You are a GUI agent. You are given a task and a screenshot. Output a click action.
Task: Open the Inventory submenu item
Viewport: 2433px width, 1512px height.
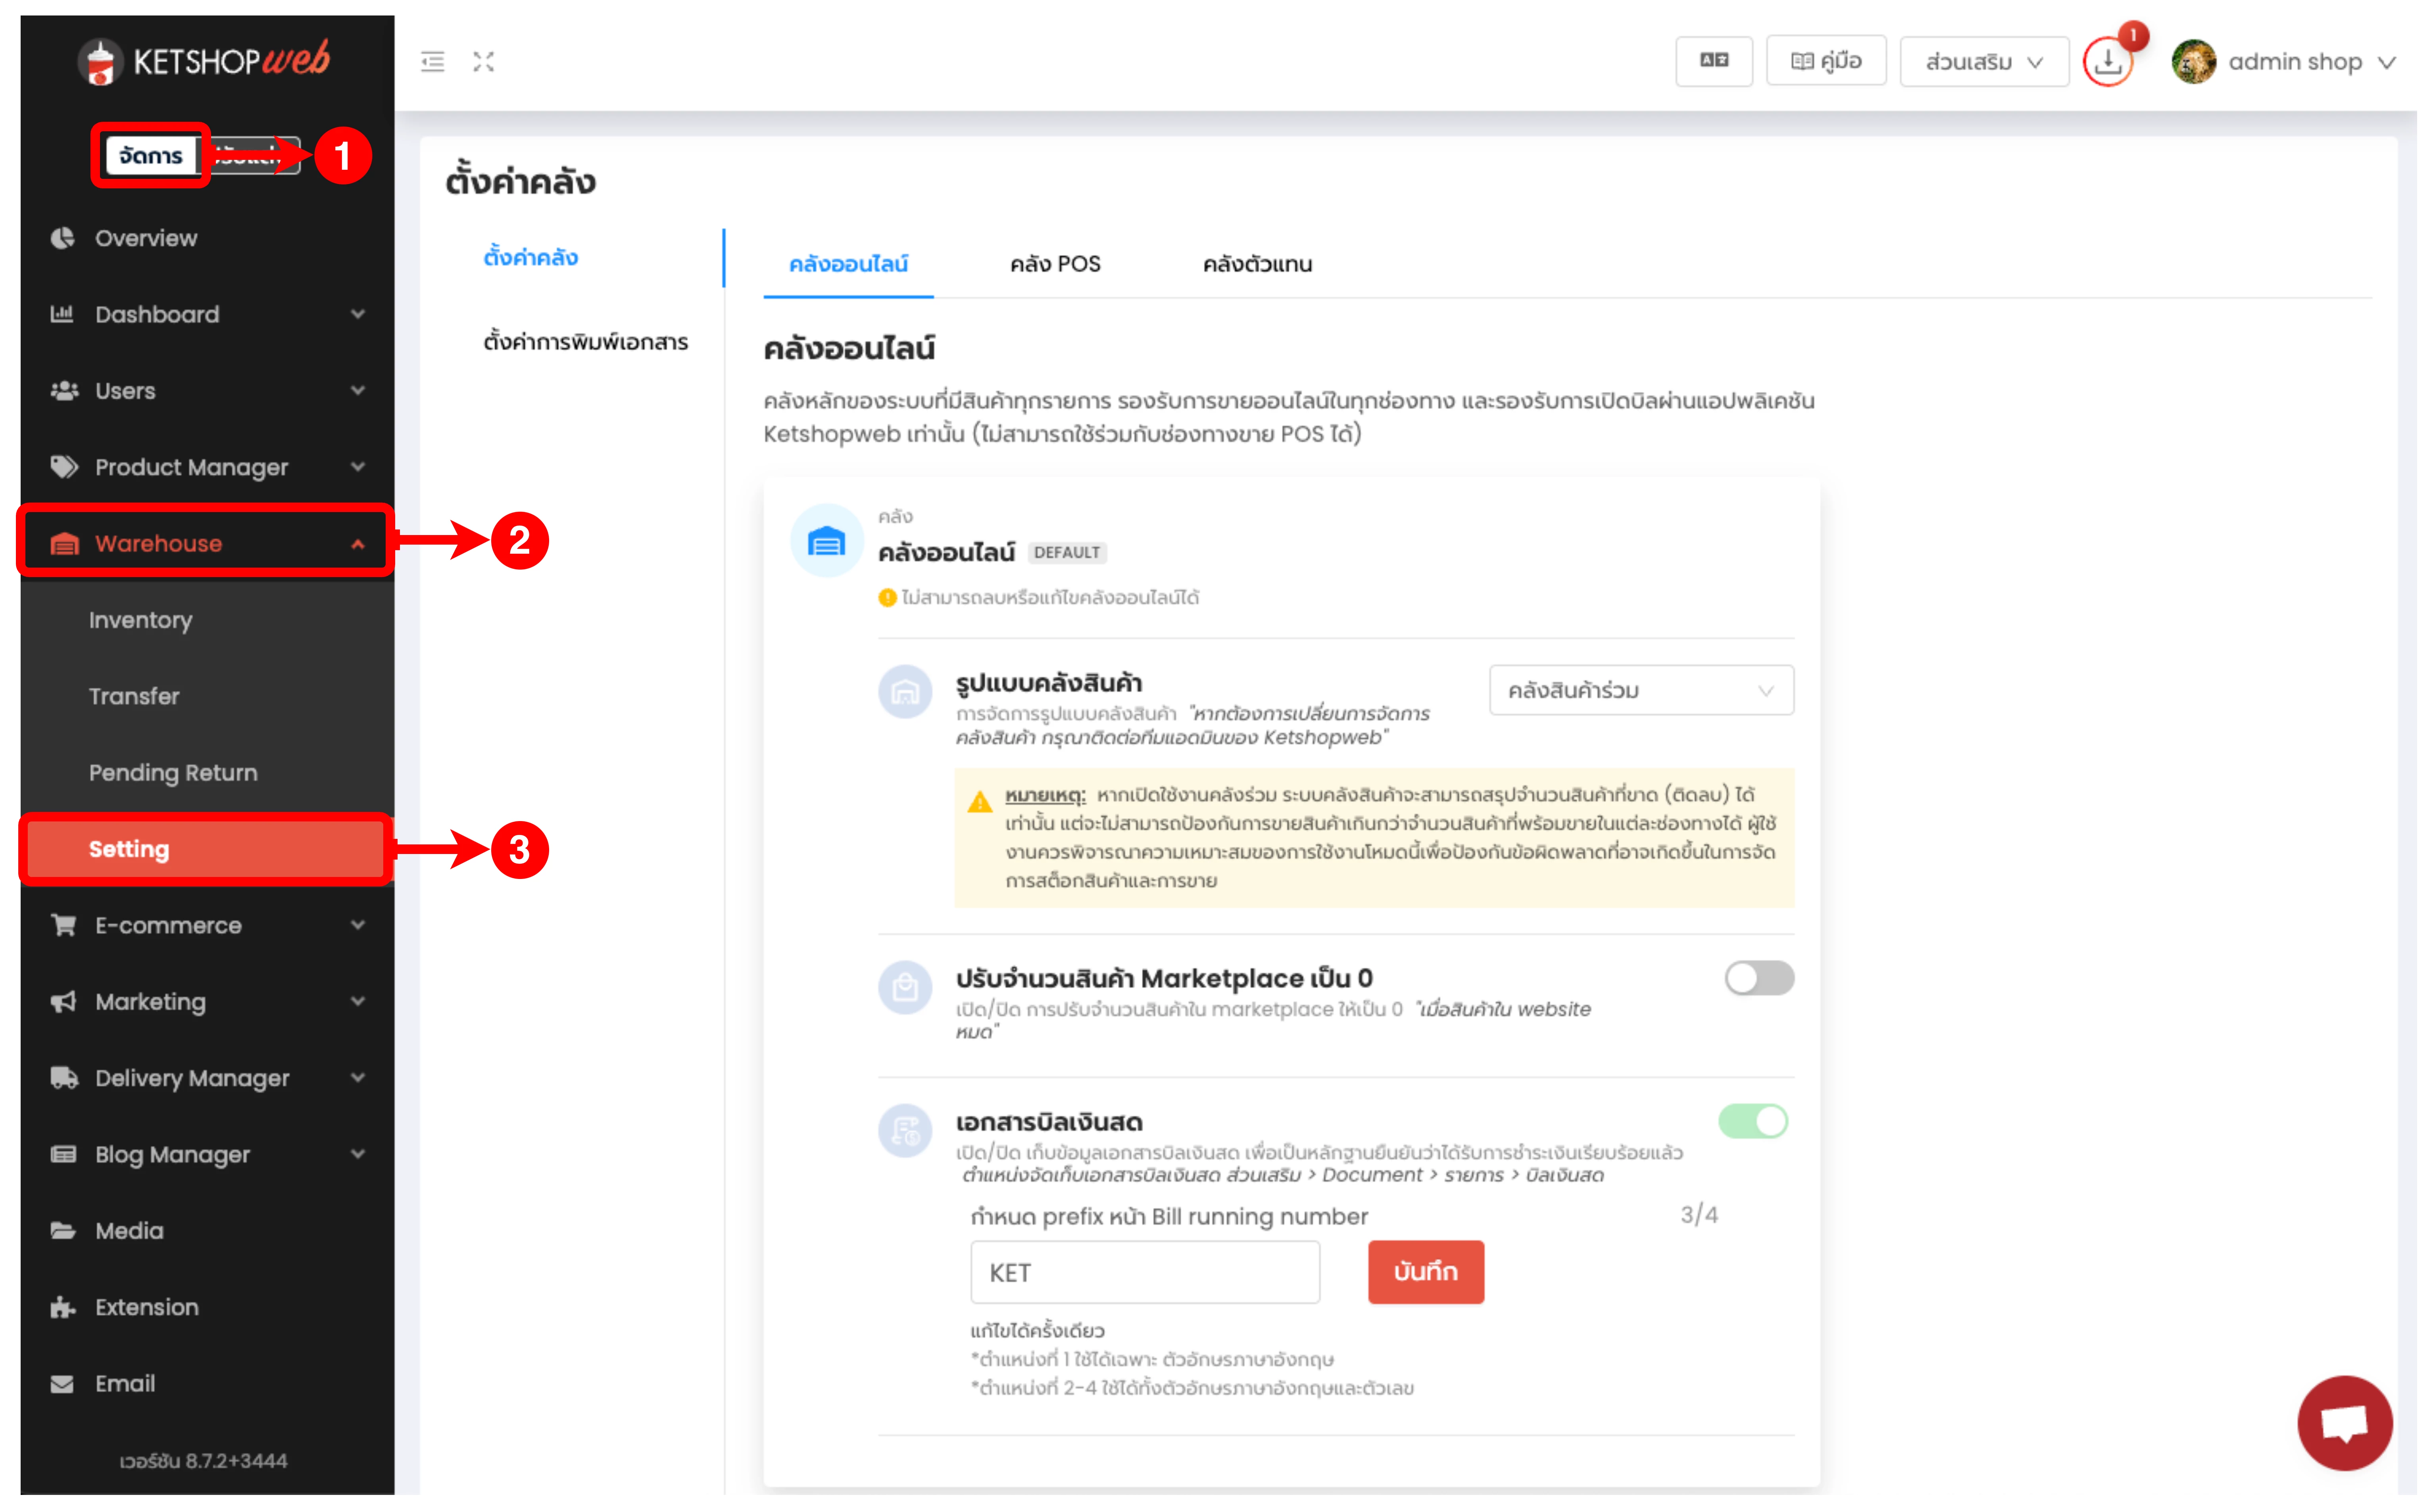(141, 620)
